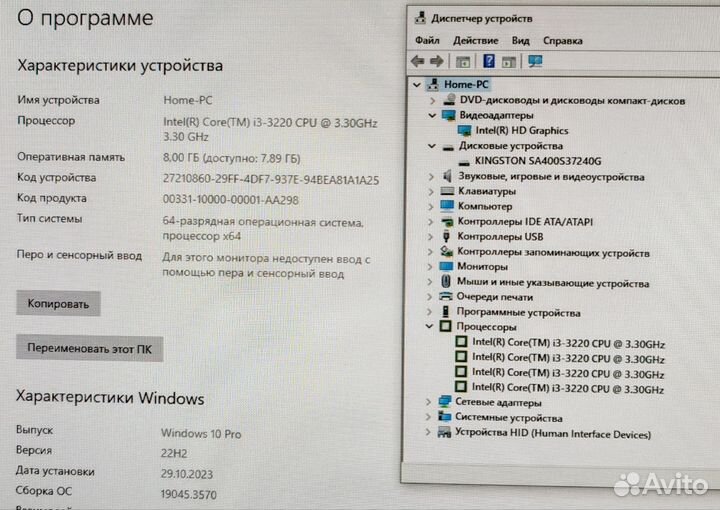Click the mouse icon of Мыши category
Viewport: 720px width, 510px height.
pyautogui.click(x=445, y=281)
